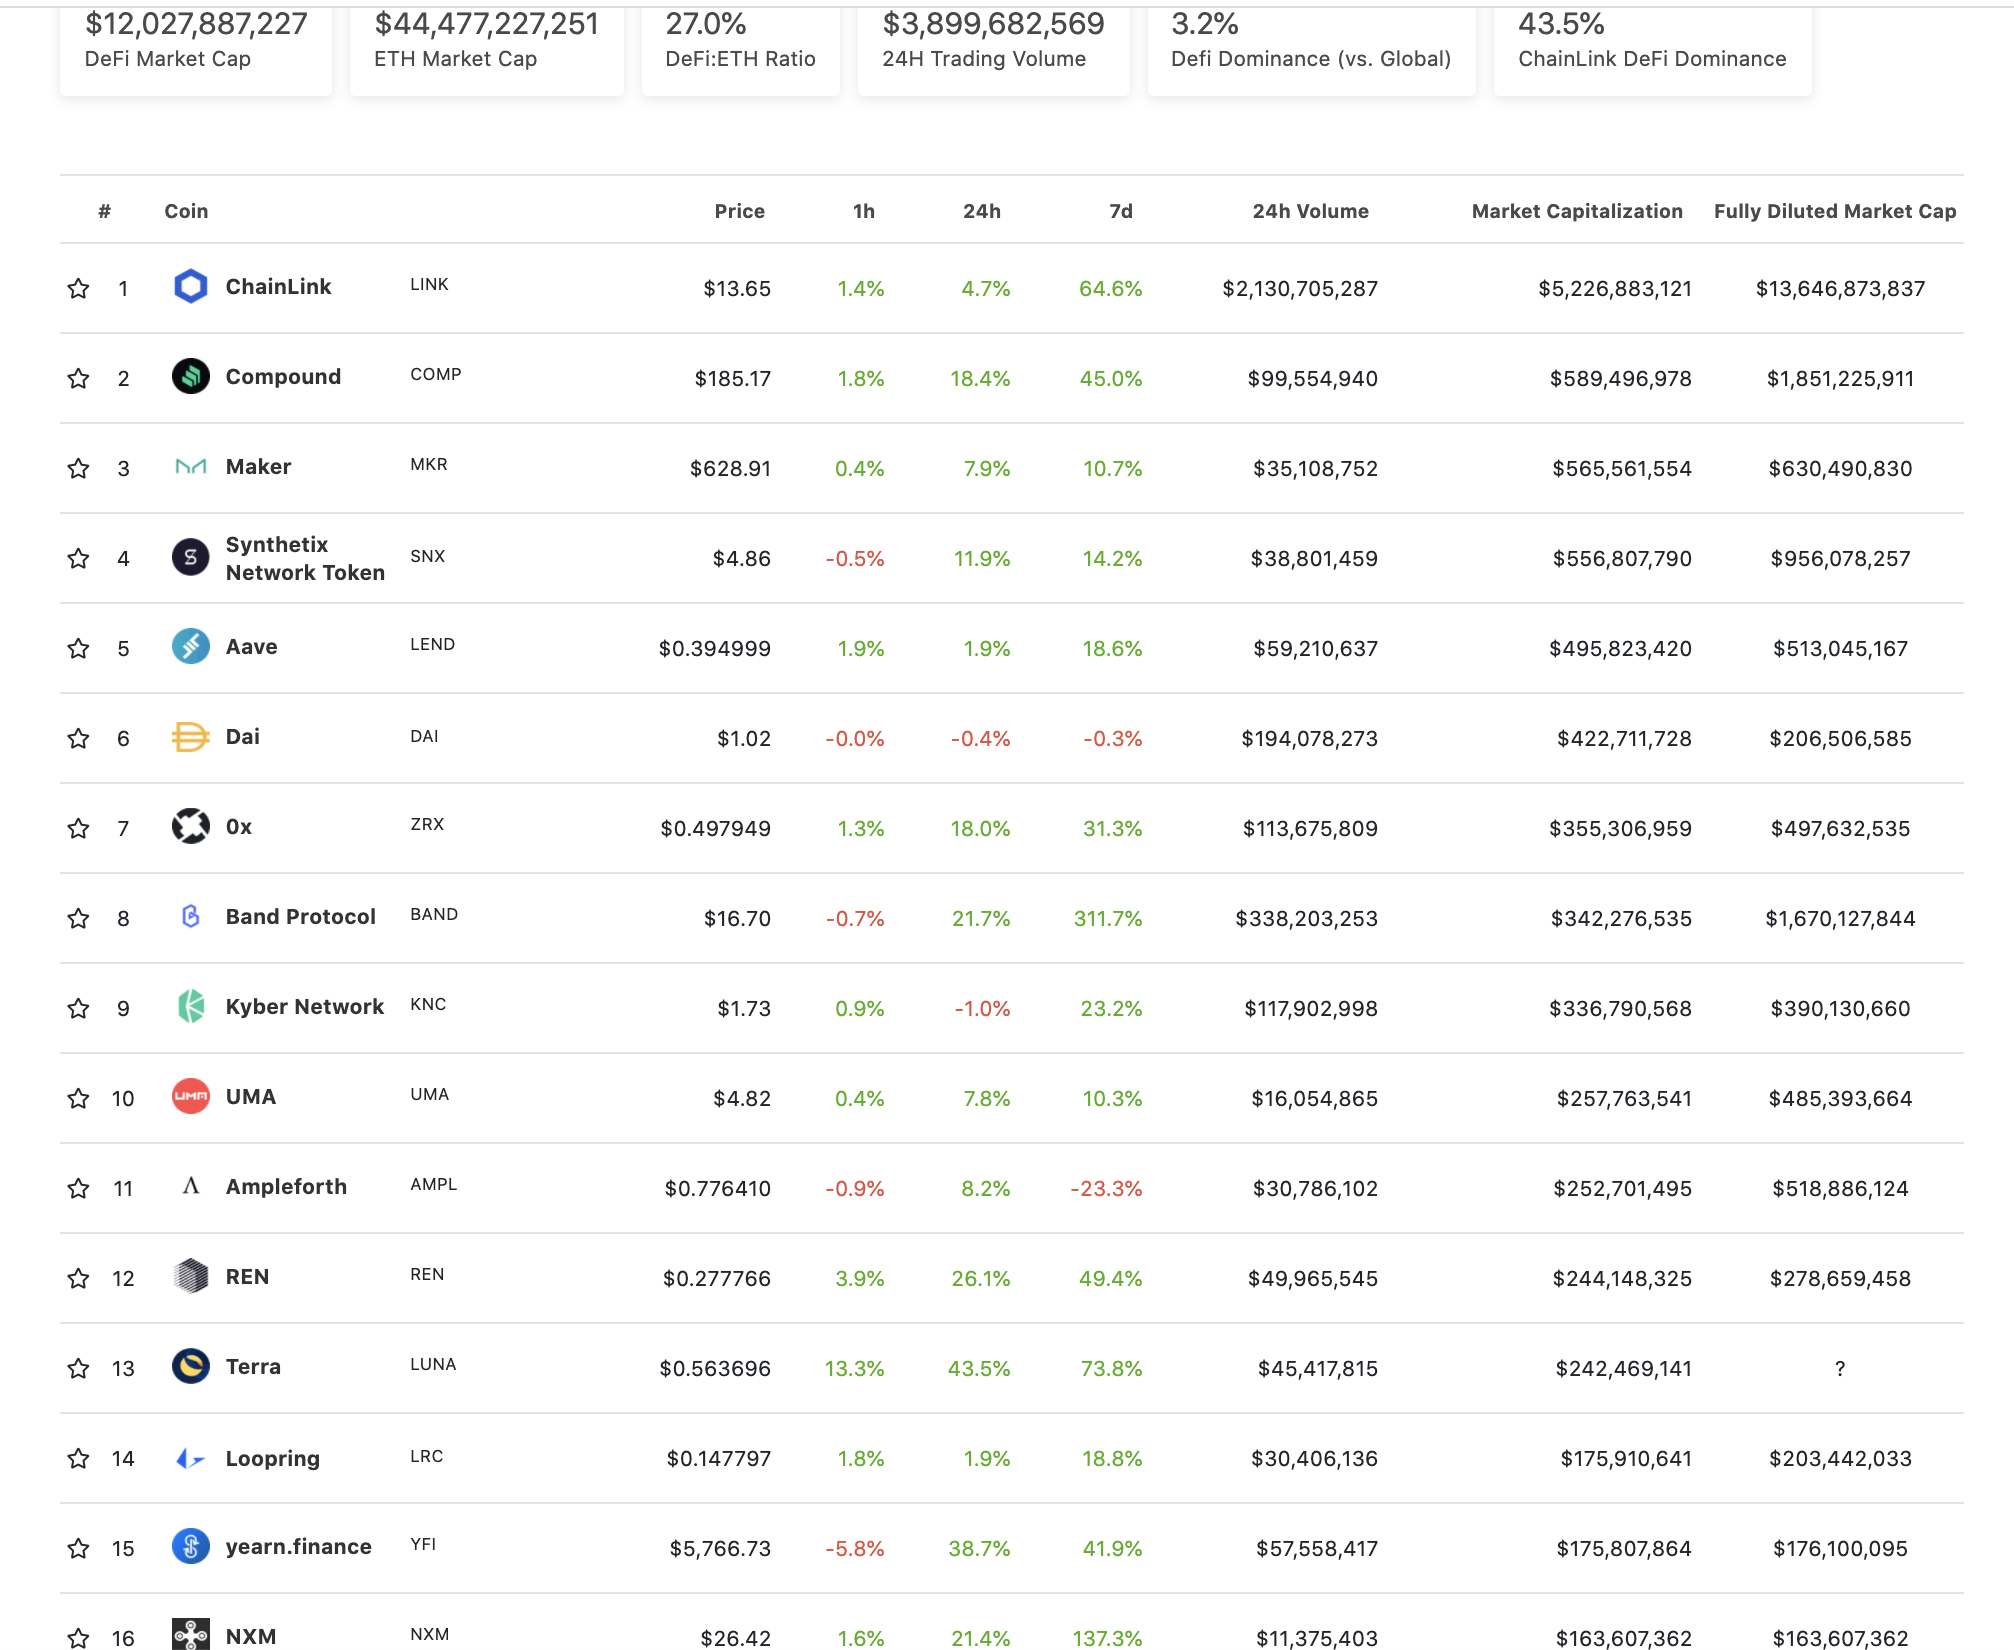Click the 0x coin logo icon
This screenshot has height=1650, width=2014.
[x=190, y=827]
